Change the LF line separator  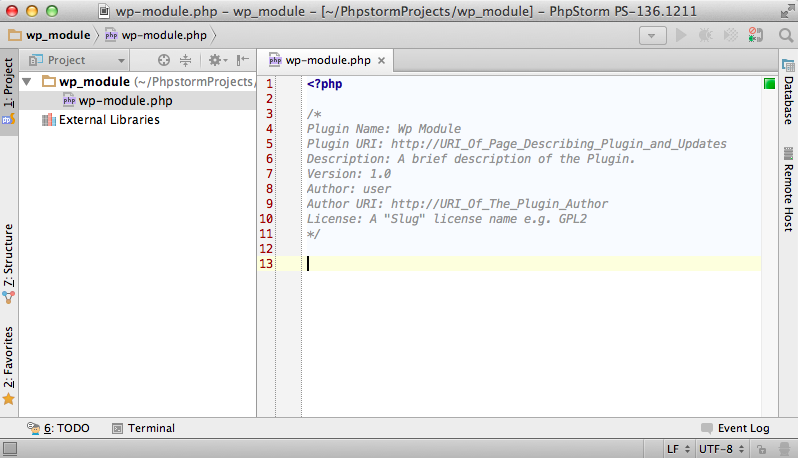pyautogui.click(x=678, y=449)
